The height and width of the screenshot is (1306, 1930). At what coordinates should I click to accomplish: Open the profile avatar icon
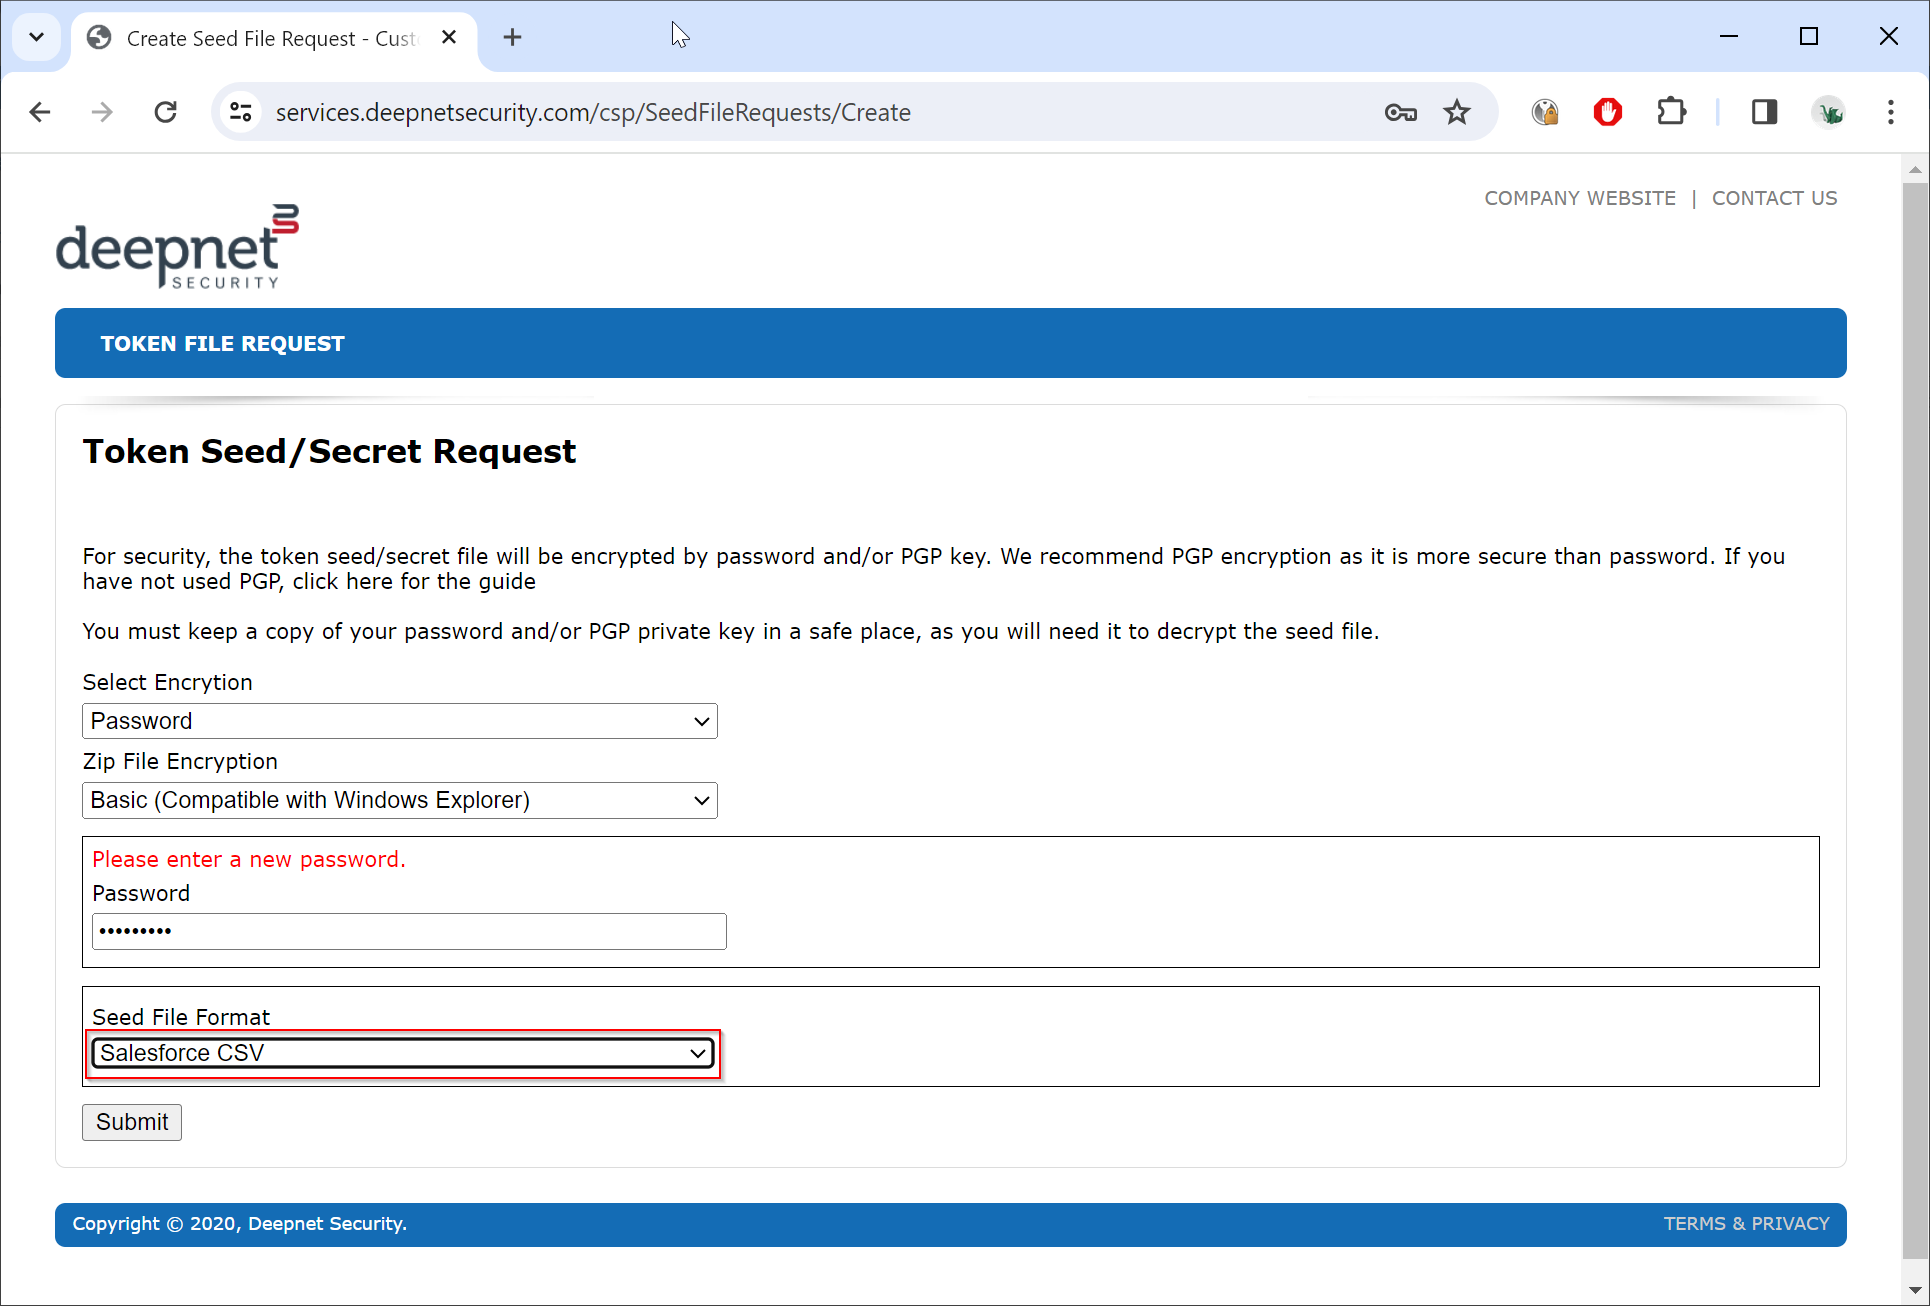(x=1828, y=112)
